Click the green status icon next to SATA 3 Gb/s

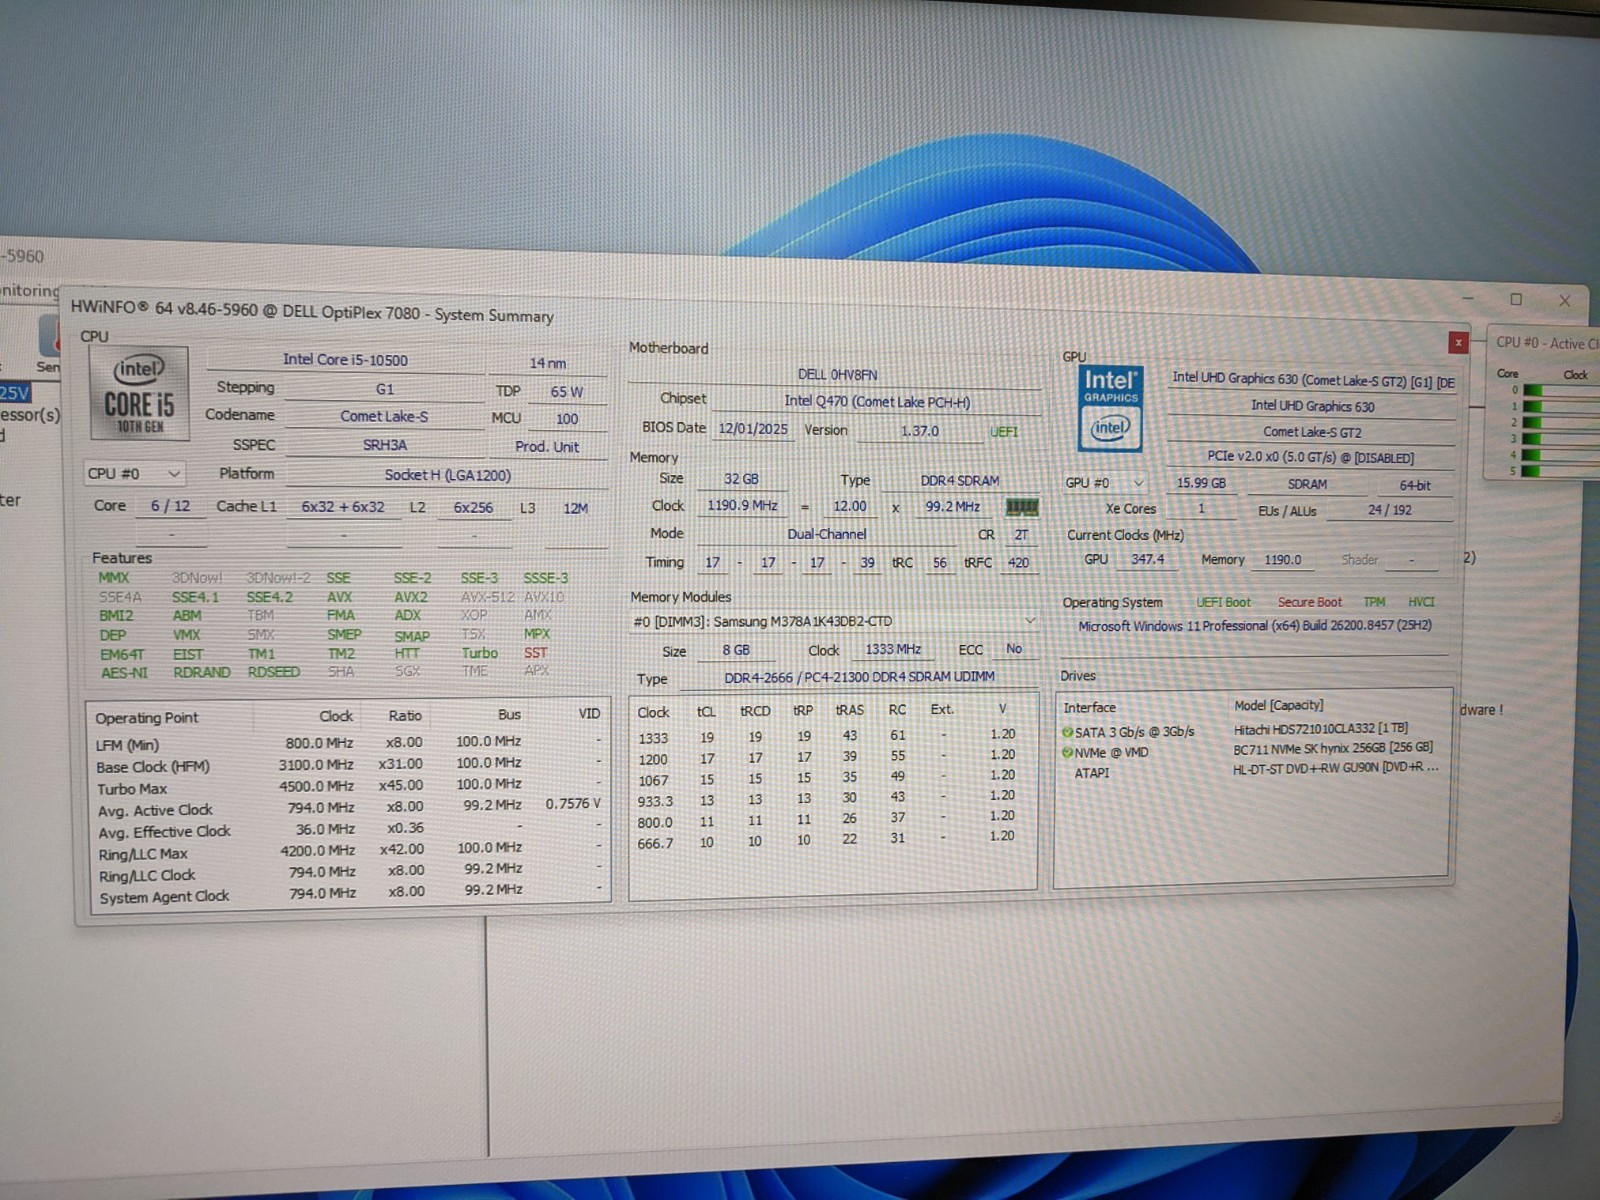pos(1067,732)
